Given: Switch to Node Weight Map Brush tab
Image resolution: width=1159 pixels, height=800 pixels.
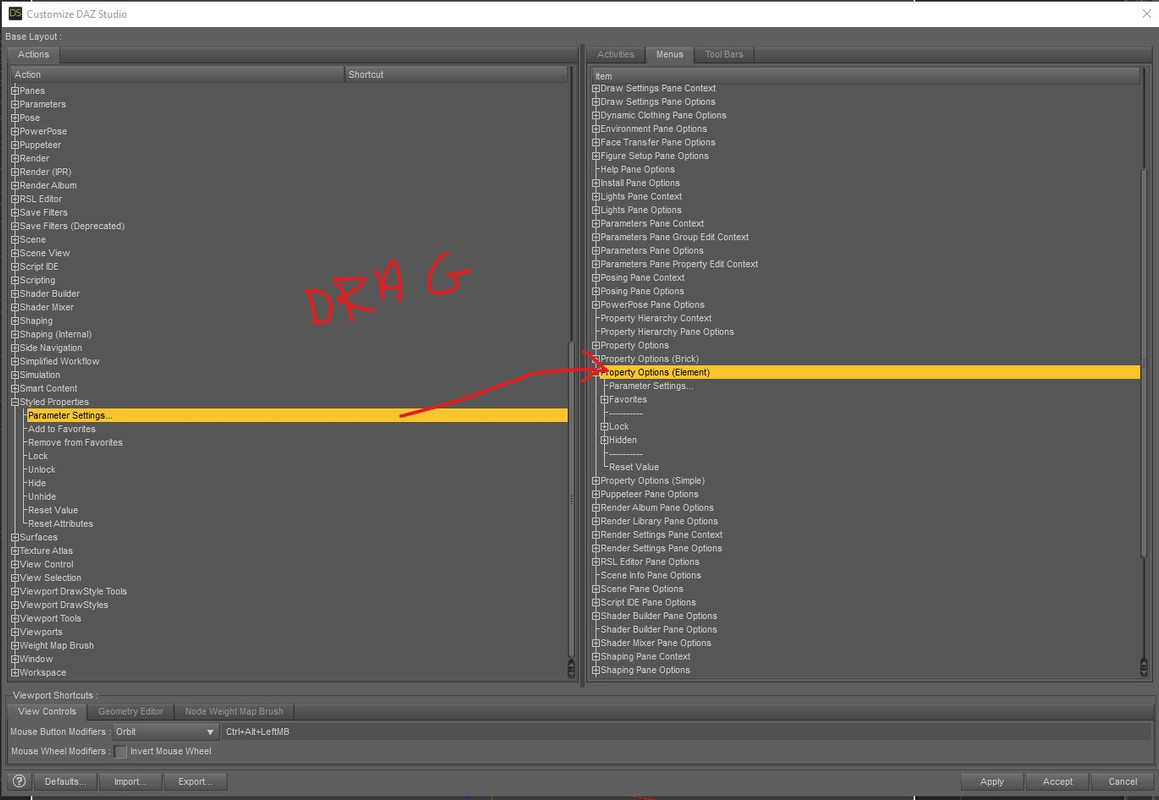Looking at the screenshot, I should coord(234,711).
